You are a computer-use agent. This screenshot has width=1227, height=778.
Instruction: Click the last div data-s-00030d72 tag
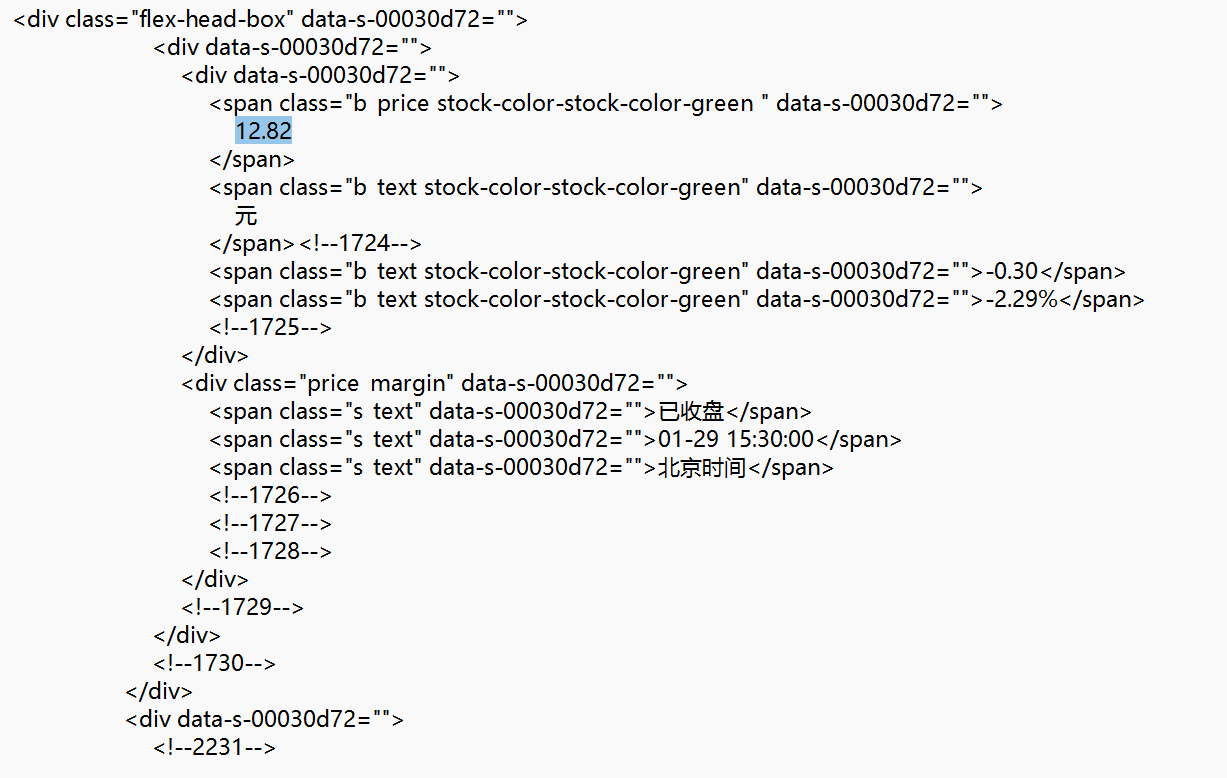click(265, 719)
